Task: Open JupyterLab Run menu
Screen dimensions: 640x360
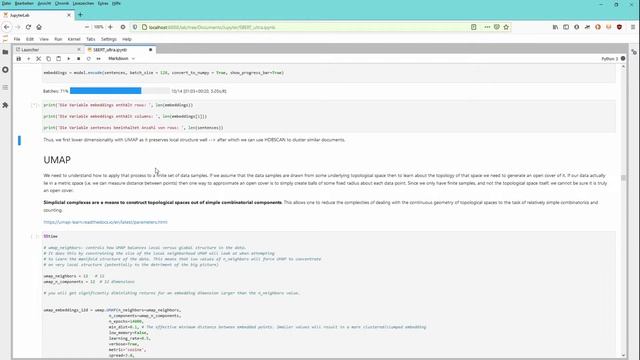Action: [58, 39]
